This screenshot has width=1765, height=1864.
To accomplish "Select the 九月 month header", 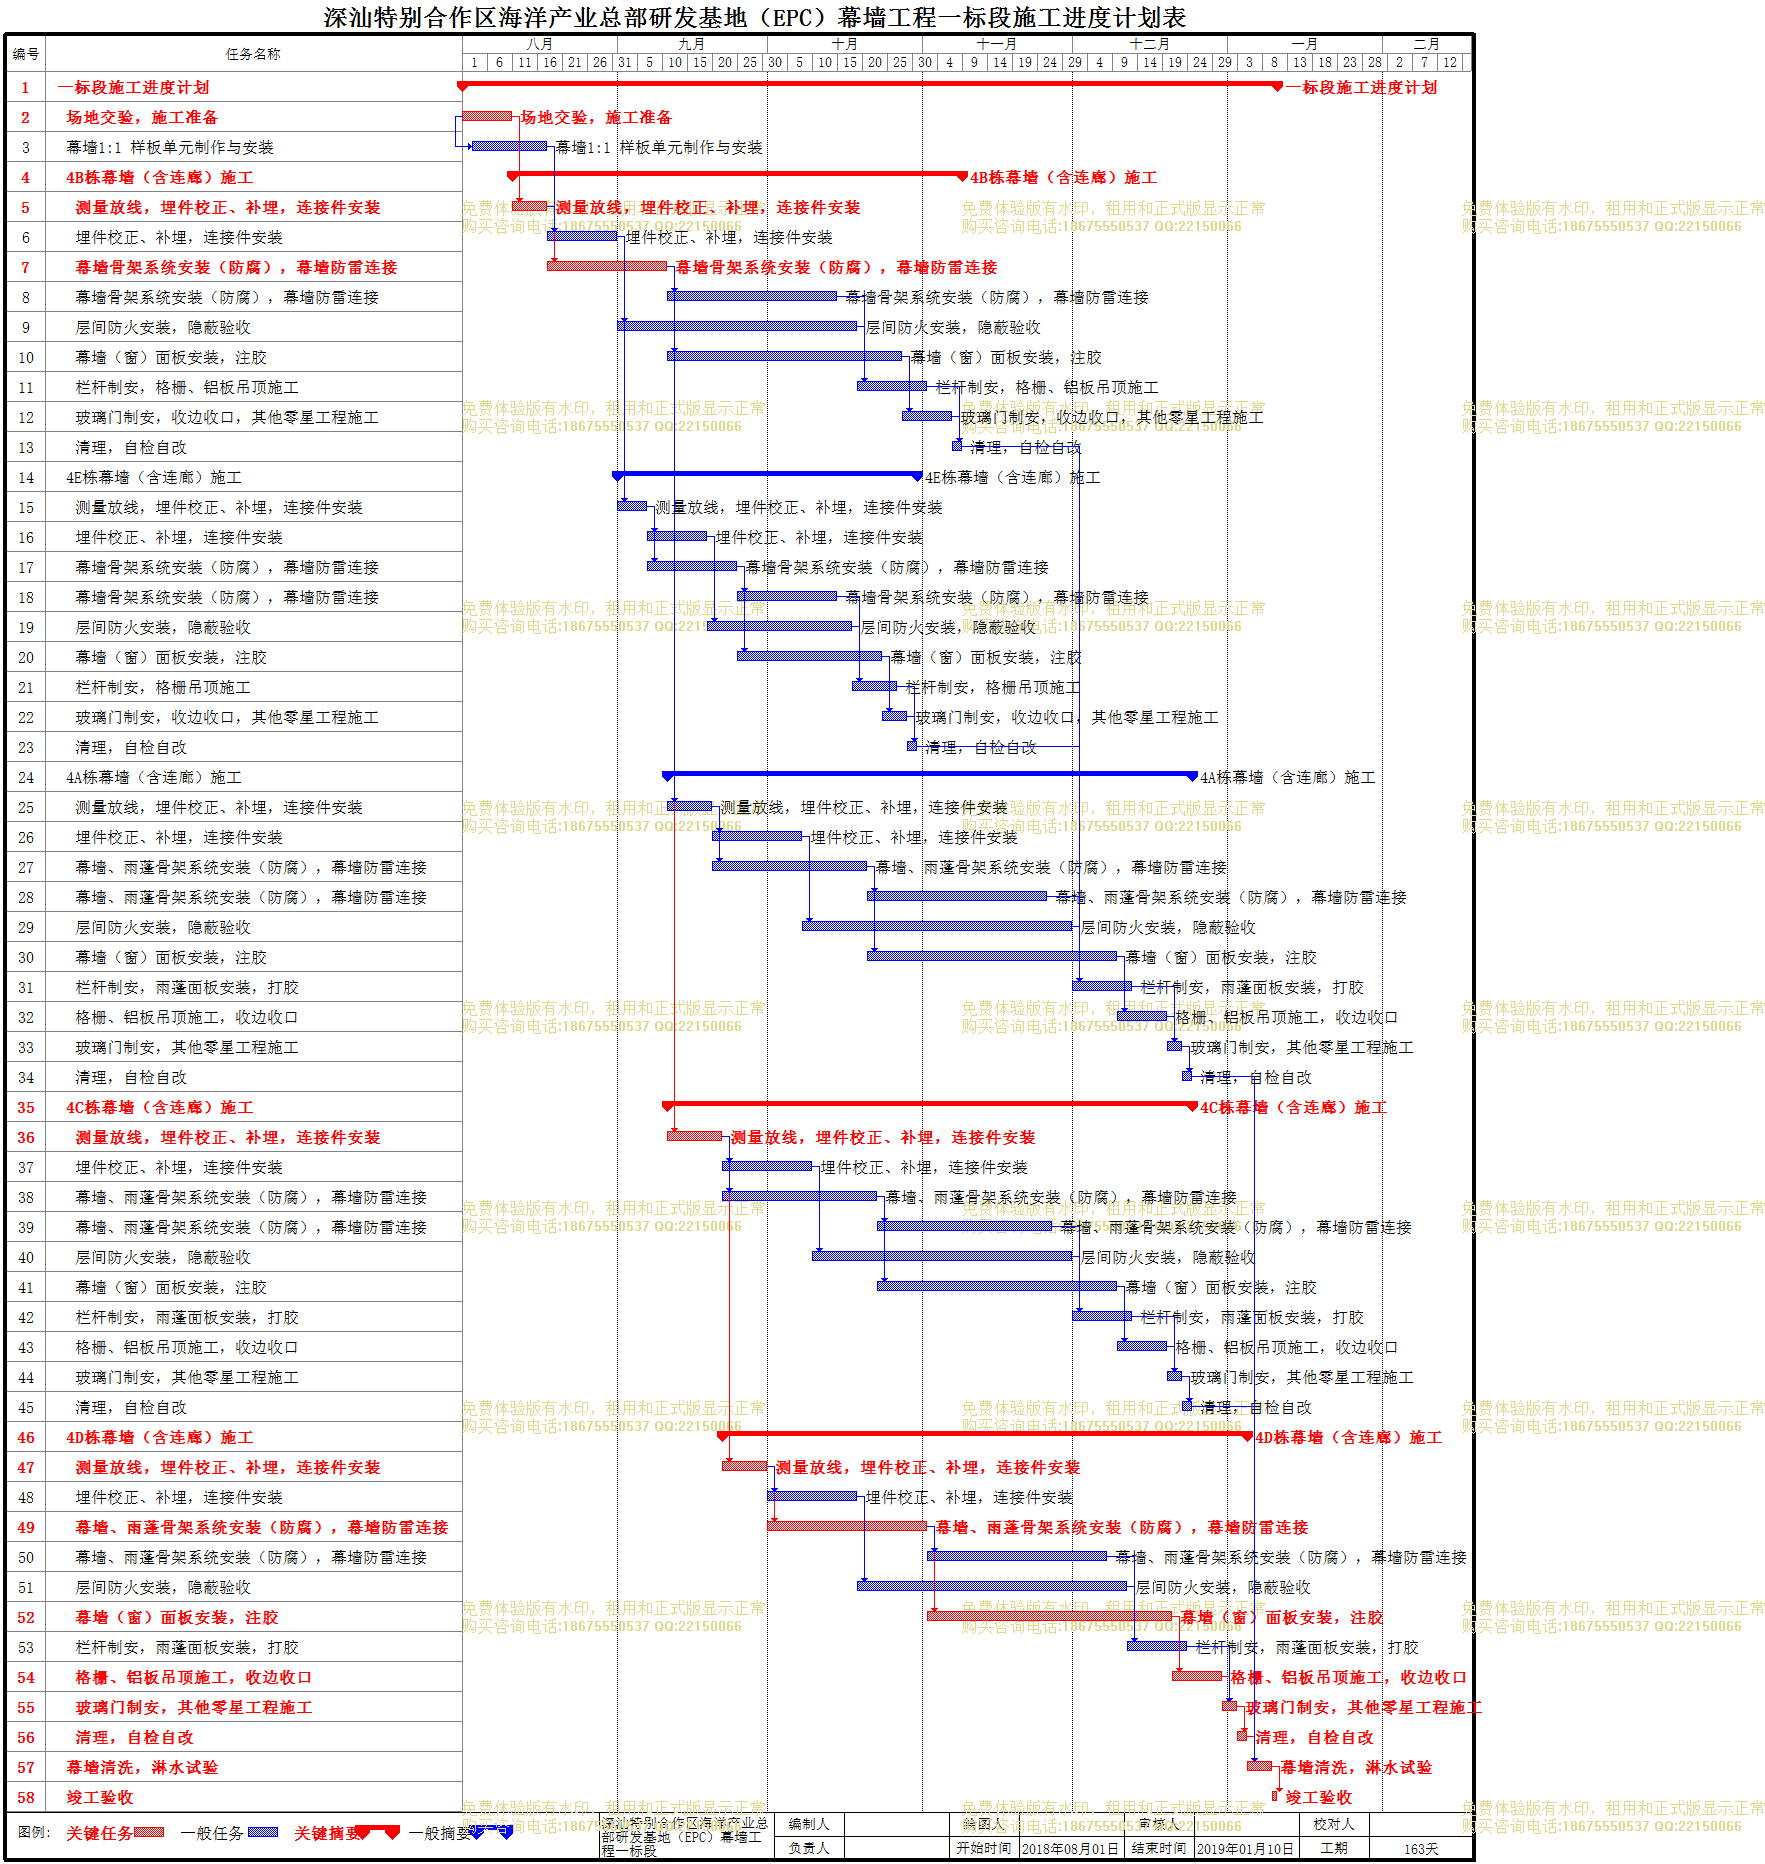I will [x=692, y=44].
